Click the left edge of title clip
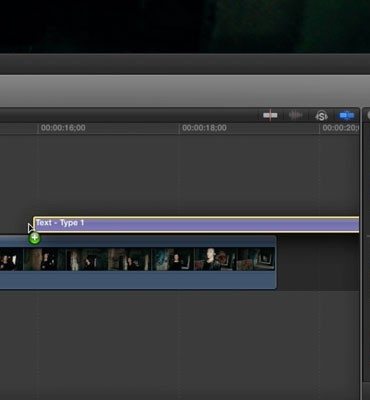370x400 pixels. [34, 225]
